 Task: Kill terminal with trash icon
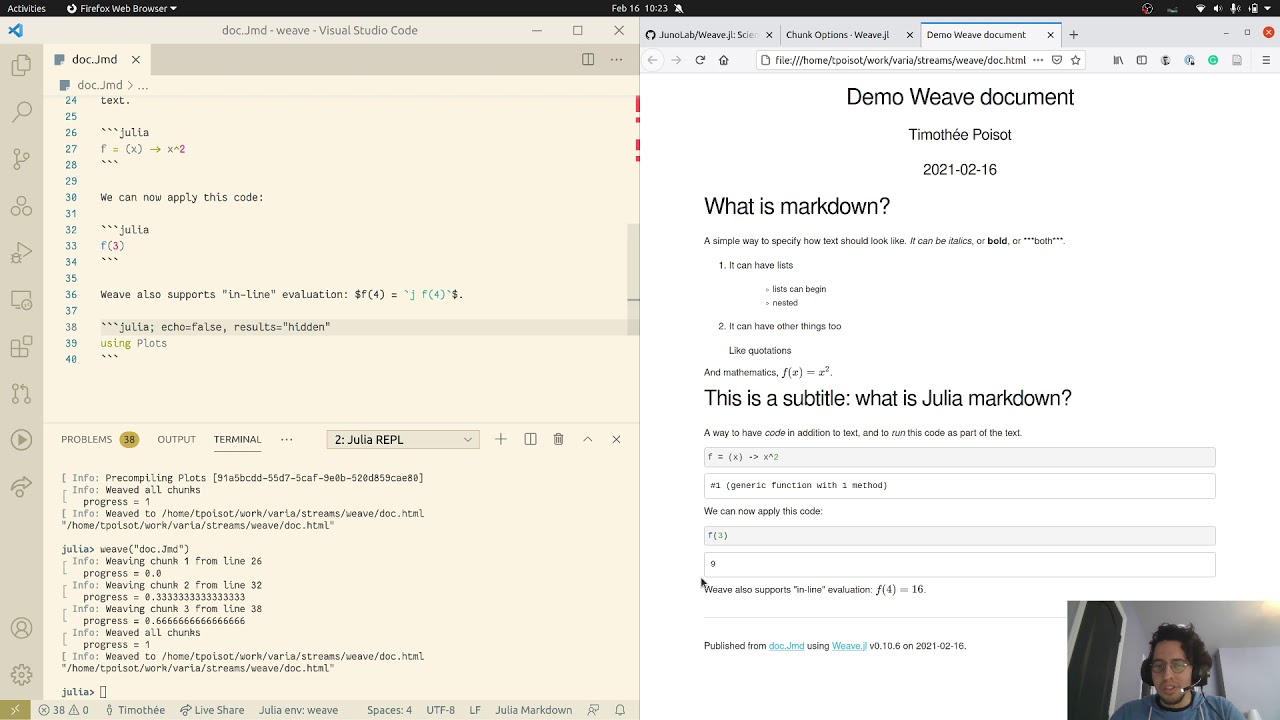[559, 439]
